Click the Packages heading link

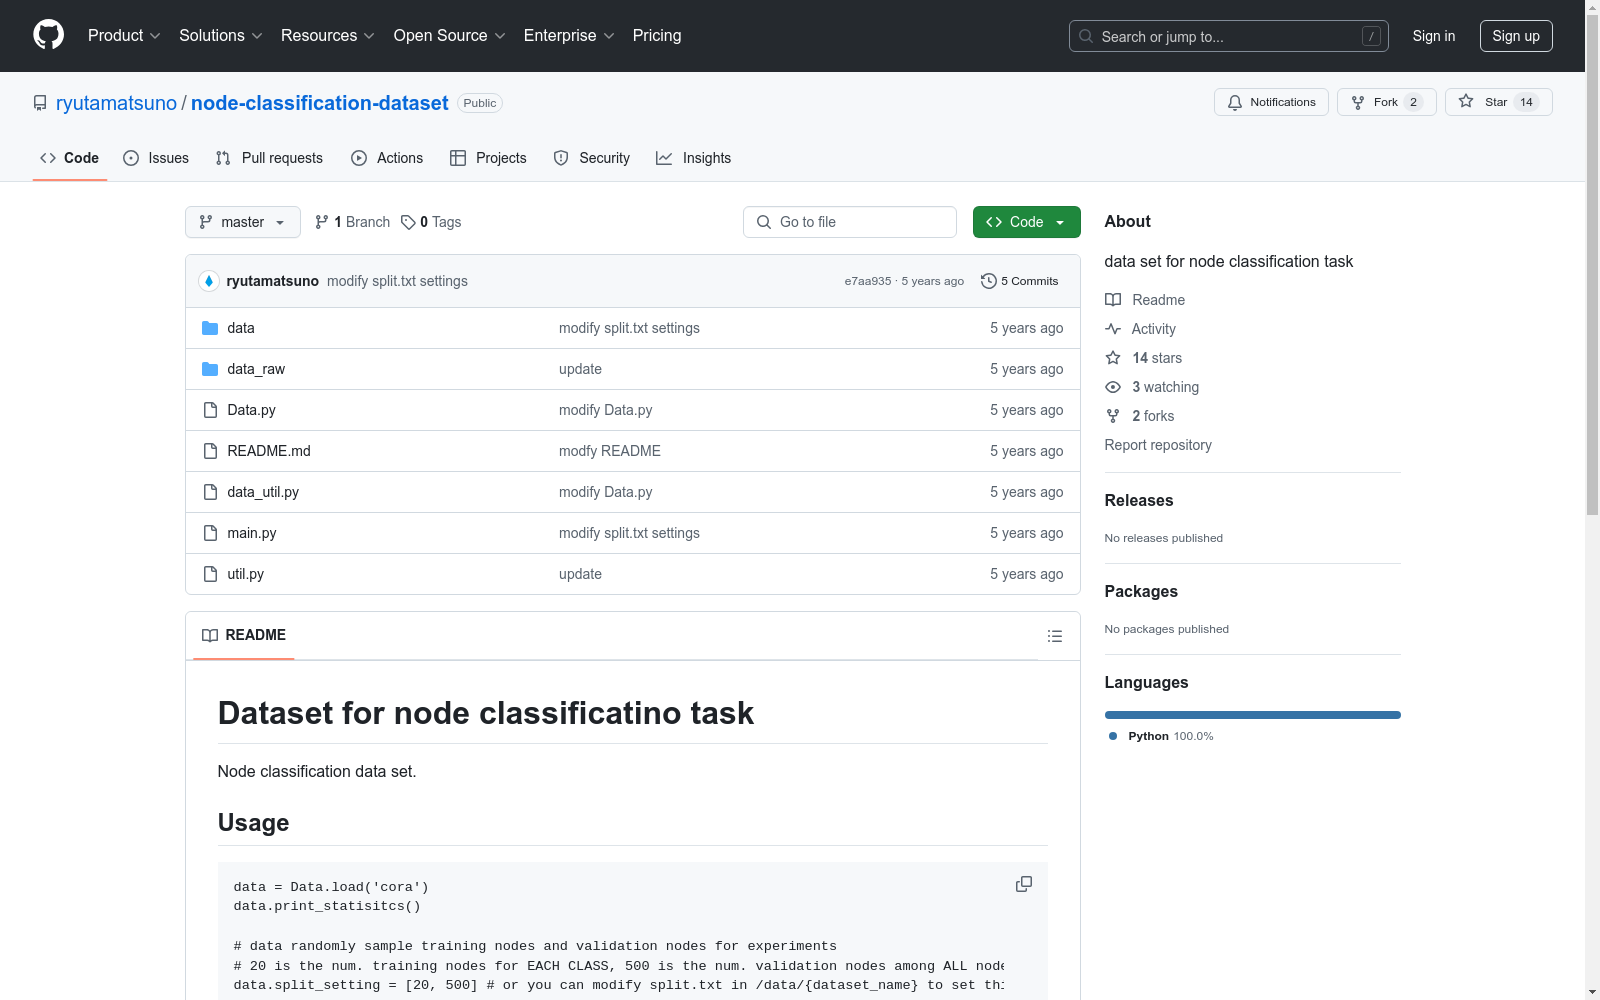point(1141,591)
